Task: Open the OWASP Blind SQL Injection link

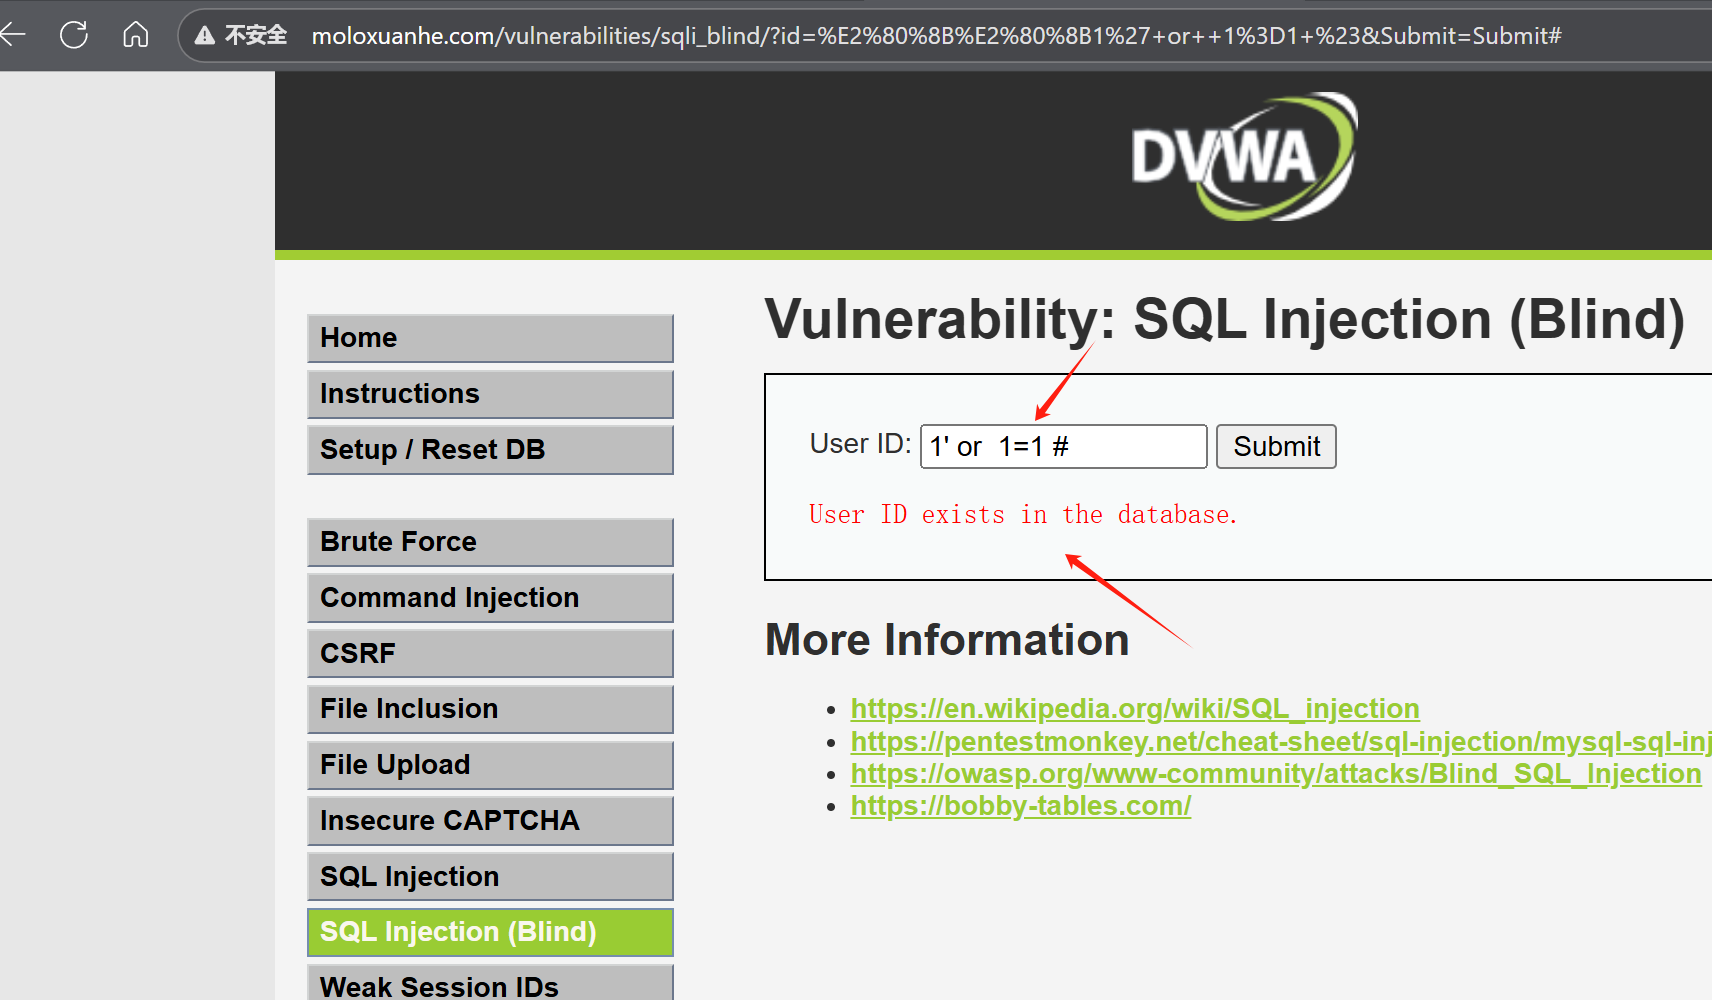Action: click(x=1276, y=774)
